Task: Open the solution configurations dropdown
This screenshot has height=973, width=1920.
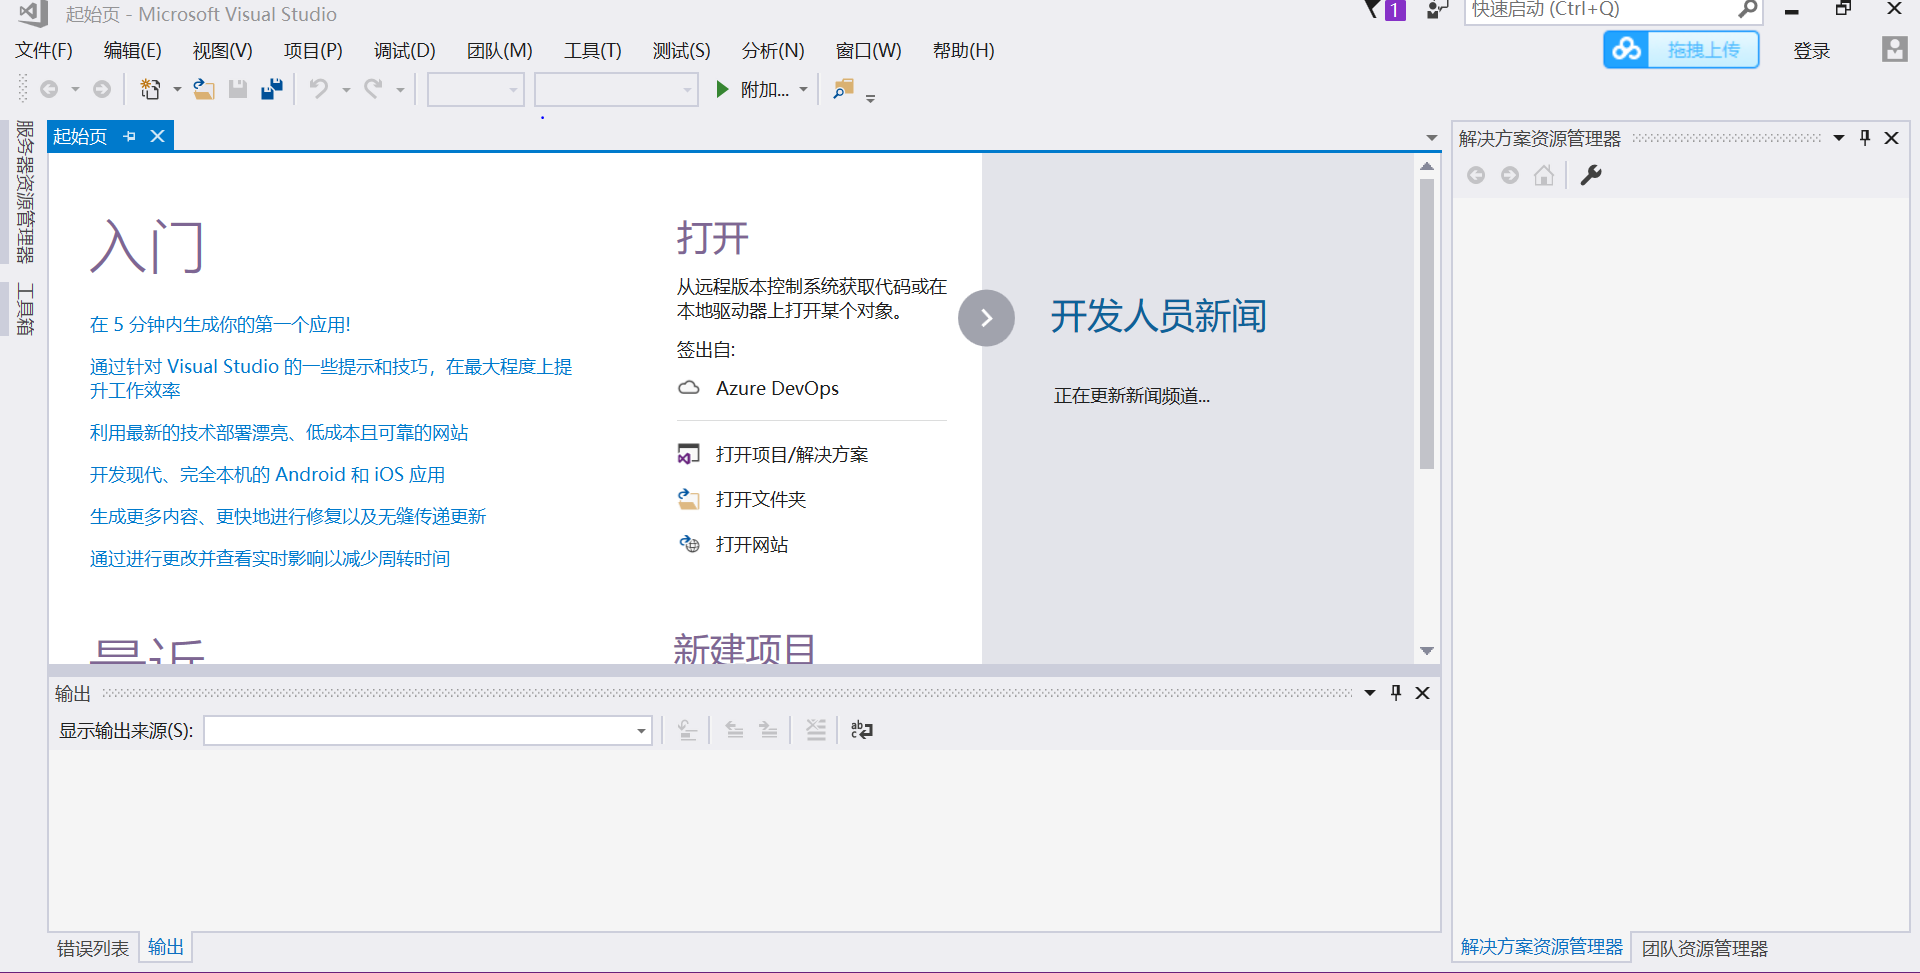Action: click(x=476, y=90)
